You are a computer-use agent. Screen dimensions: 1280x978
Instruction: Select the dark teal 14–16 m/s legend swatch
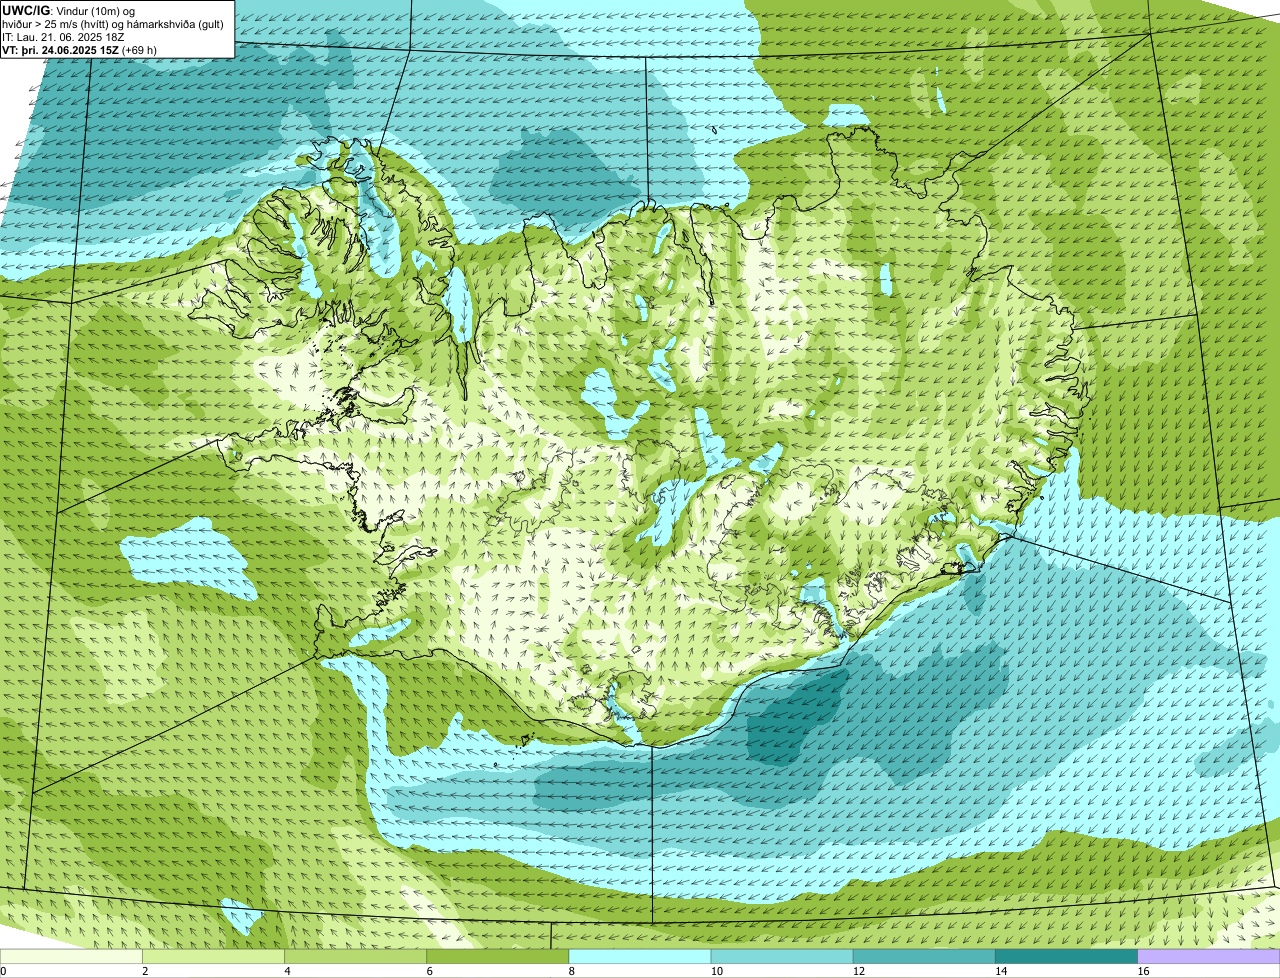[1066, 957]
